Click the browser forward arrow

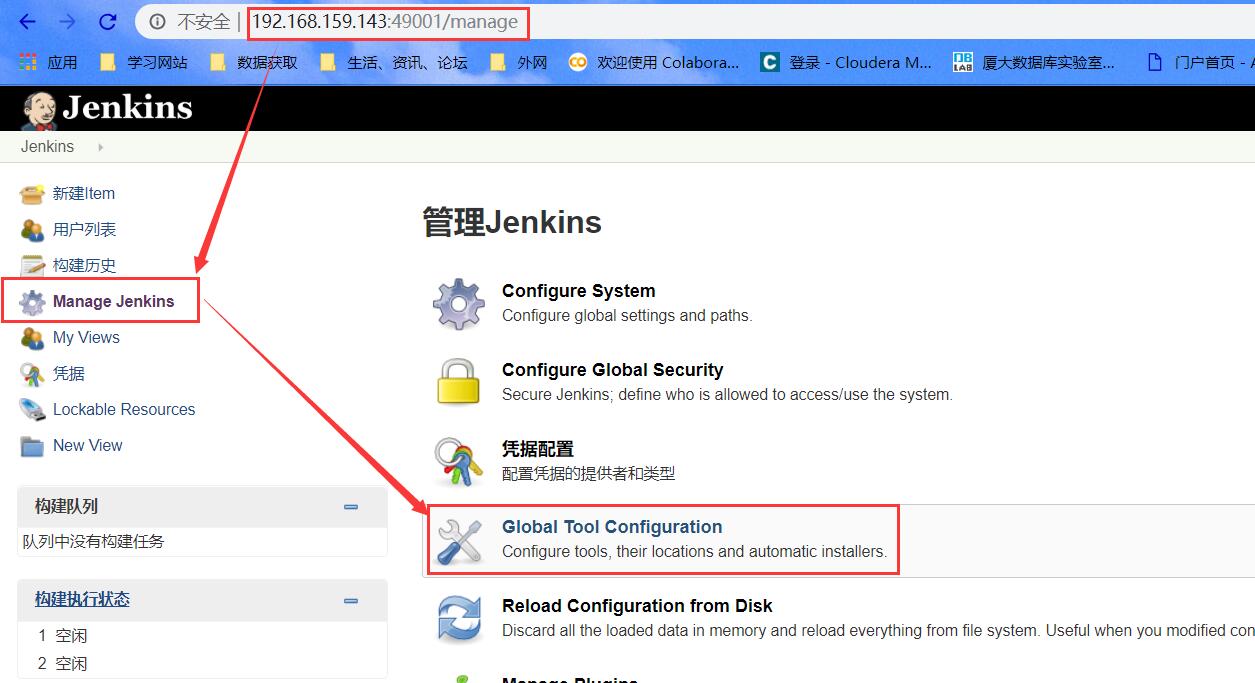coord(67,21)
